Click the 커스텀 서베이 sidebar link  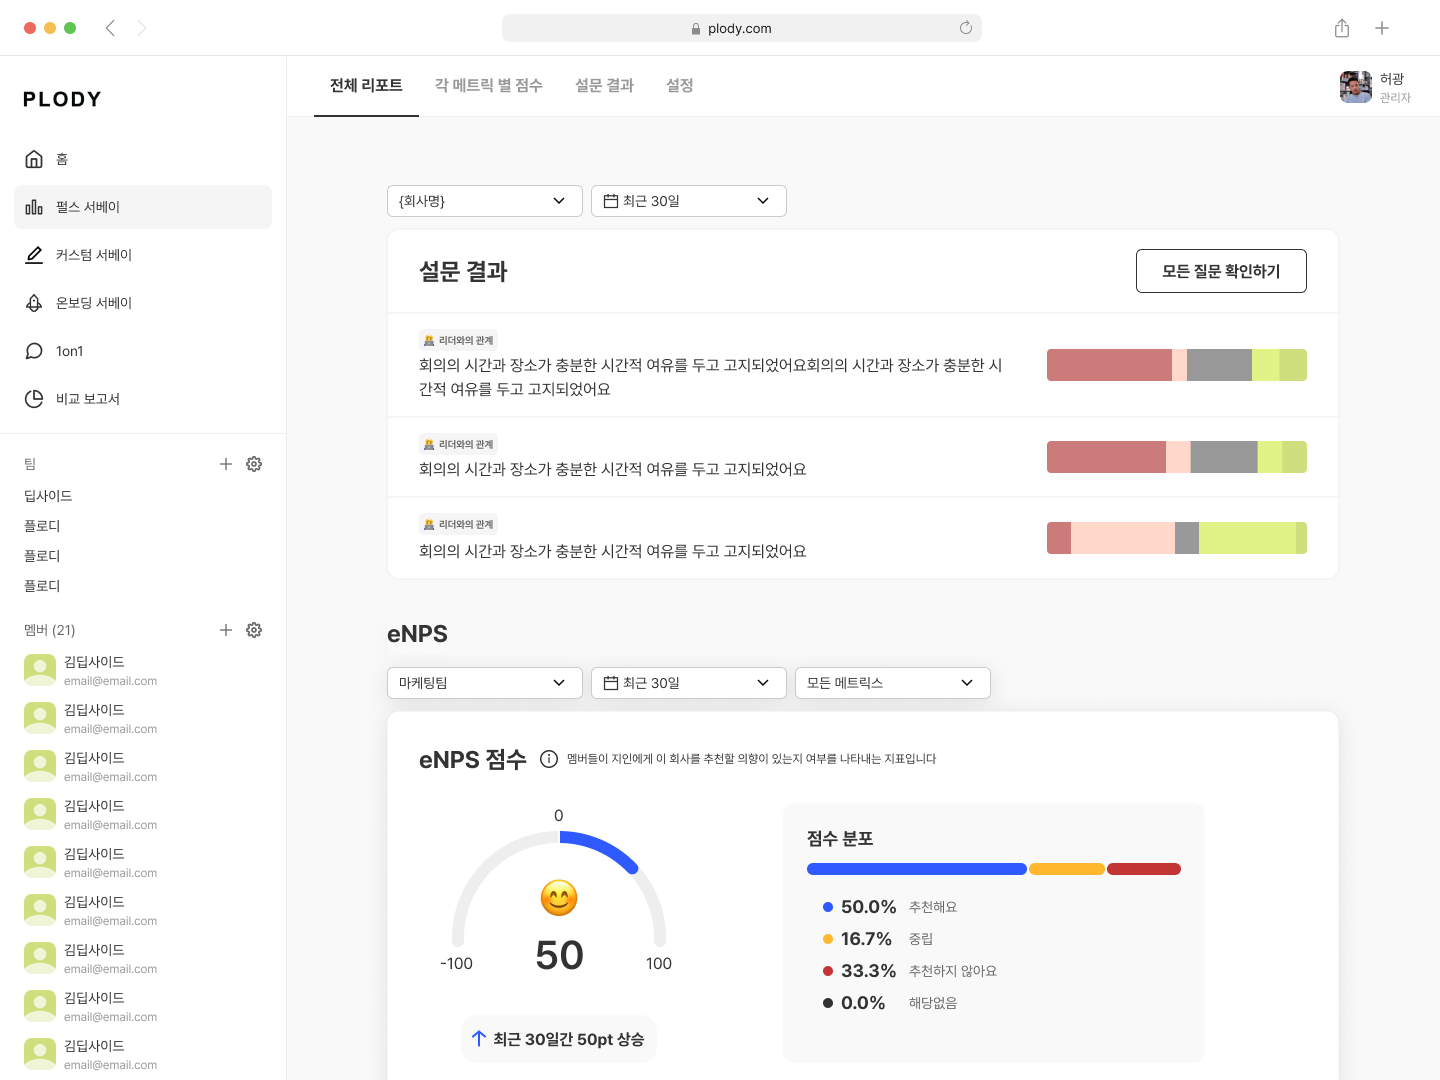[143, 255]
